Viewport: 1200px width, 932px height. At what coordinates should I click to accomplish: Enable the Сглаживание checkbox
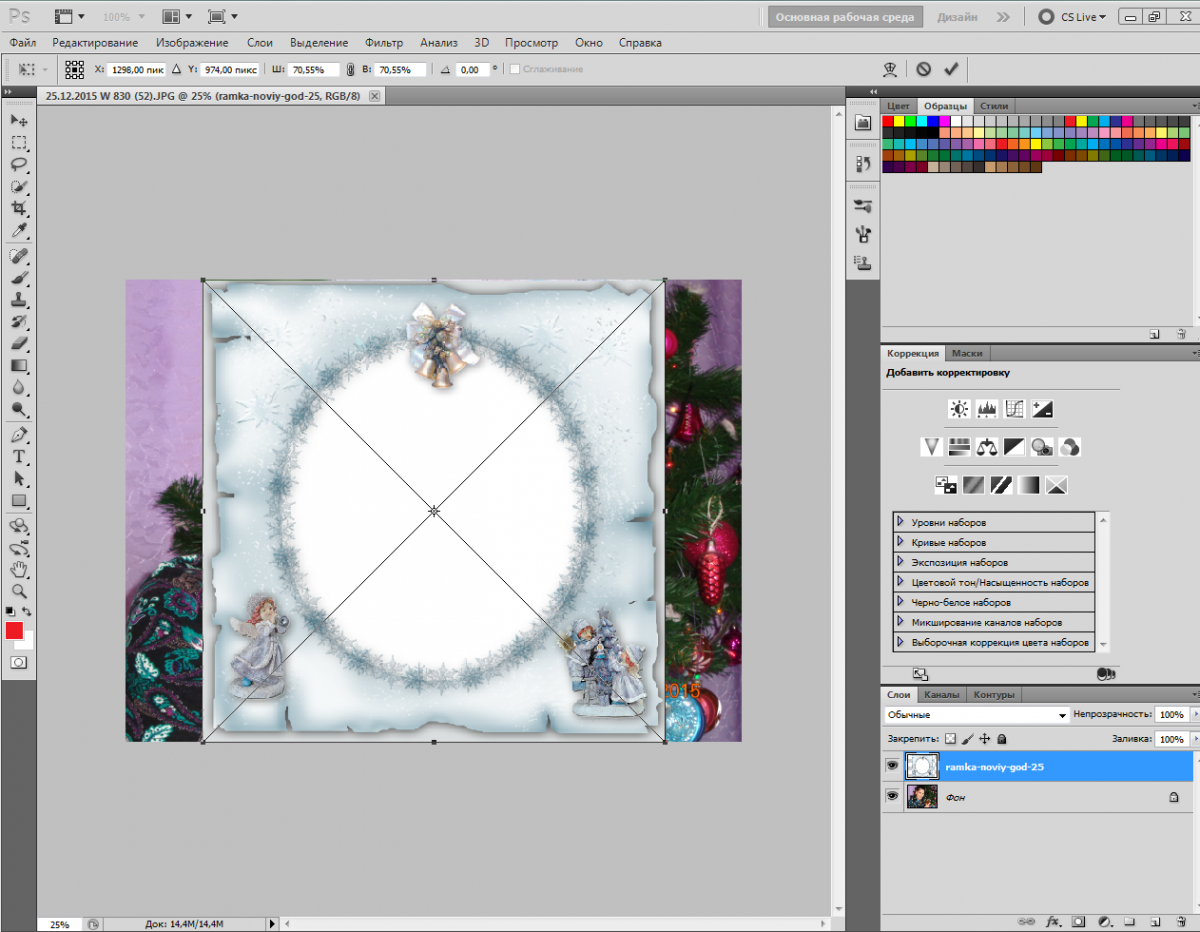pos(515,70)
